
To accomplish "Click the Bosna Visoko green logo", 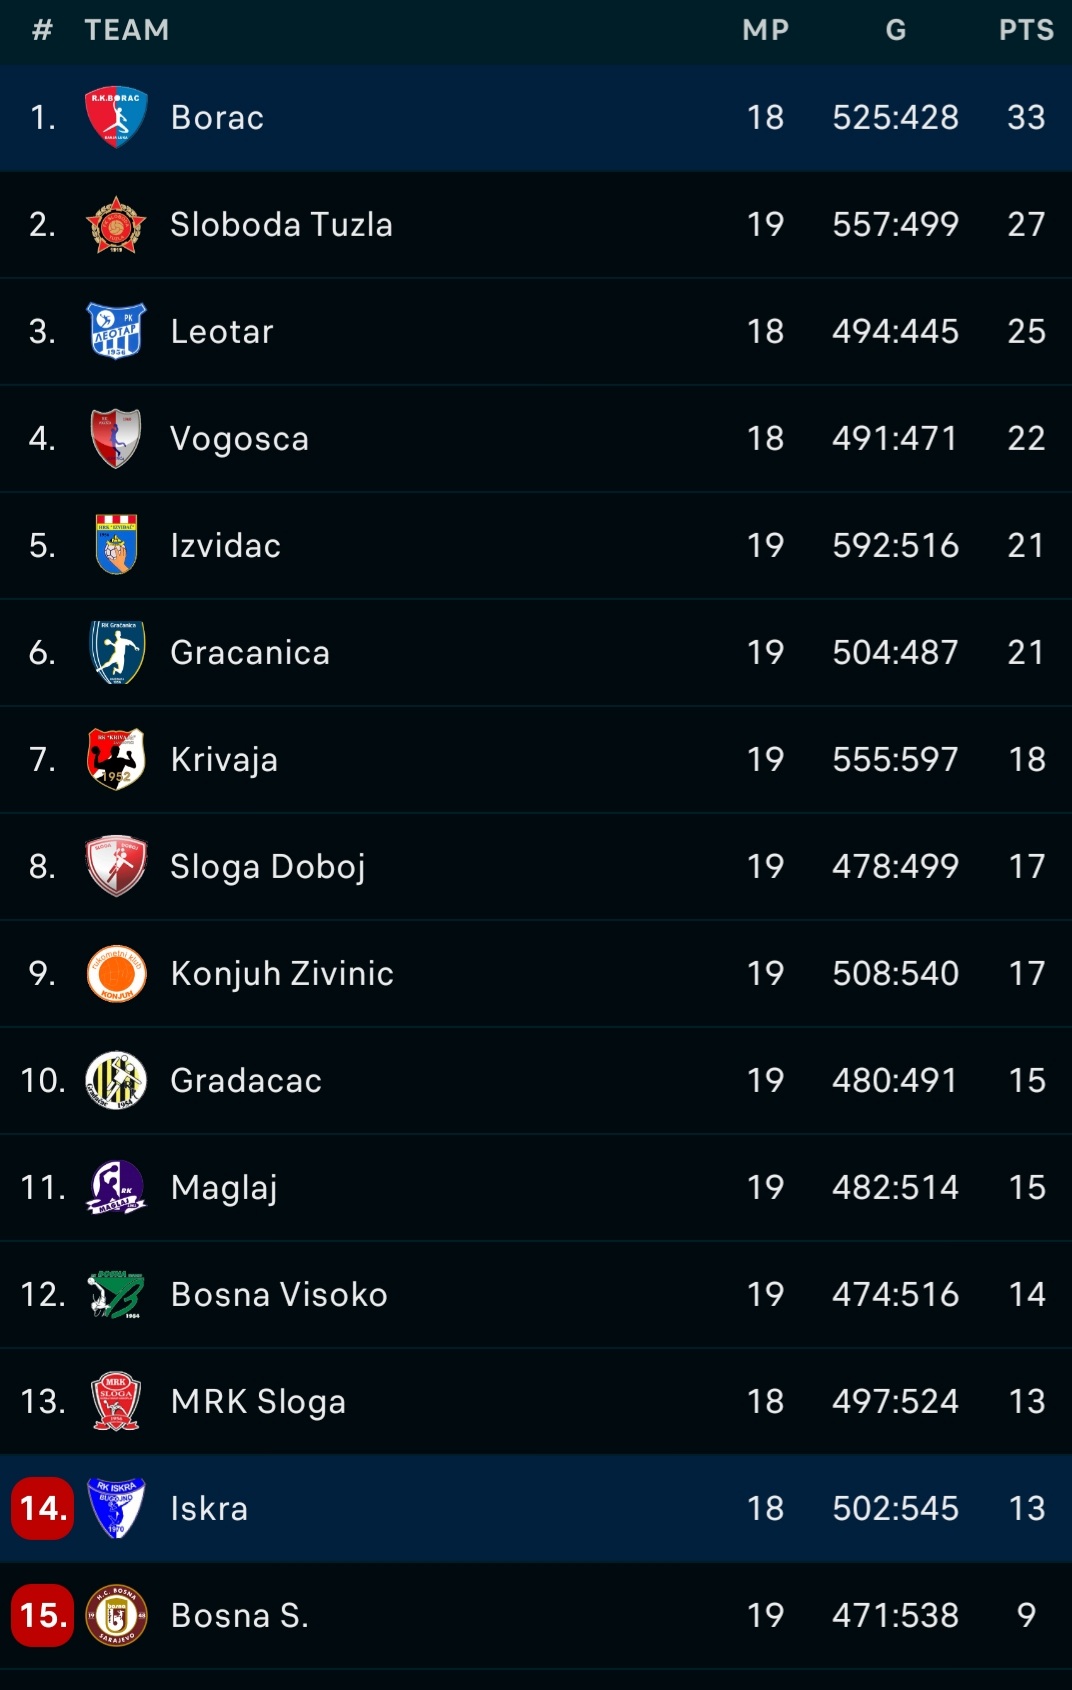I will coord(116,1294).
